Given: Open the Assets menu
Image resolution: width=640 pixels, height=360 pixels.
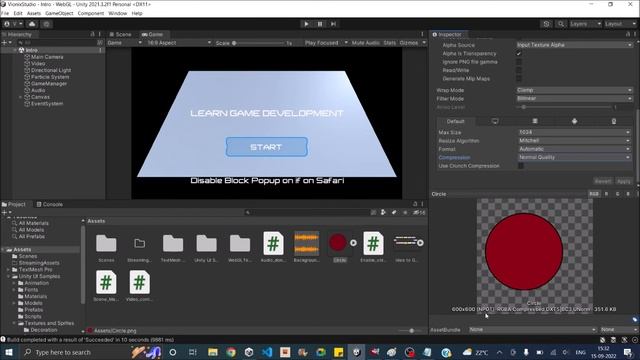Looking at the screenshot, I should click(34, 13).
